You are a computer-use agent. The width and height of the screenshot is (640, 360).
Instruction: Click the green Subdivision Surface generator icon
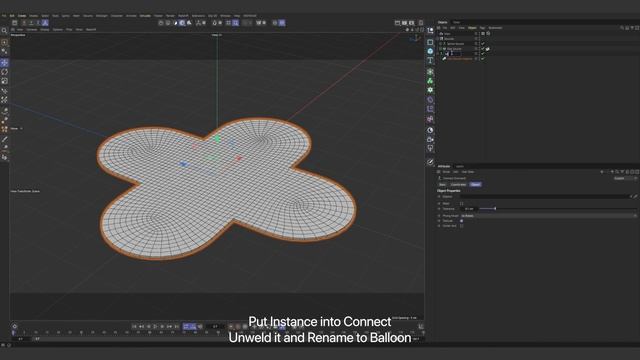click(x=430, y=72)
